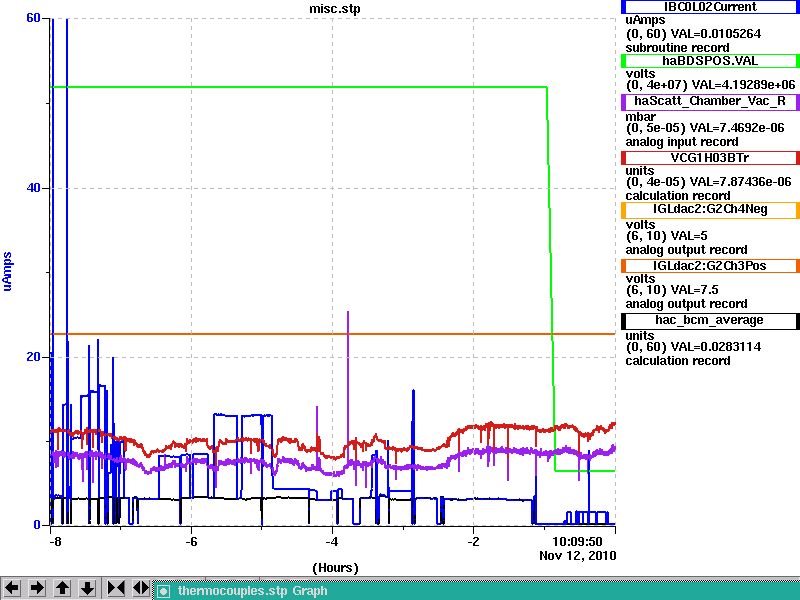Toggle the thermocouples.stp Graph window icon
800x600 pixels.
click(163, 591)
